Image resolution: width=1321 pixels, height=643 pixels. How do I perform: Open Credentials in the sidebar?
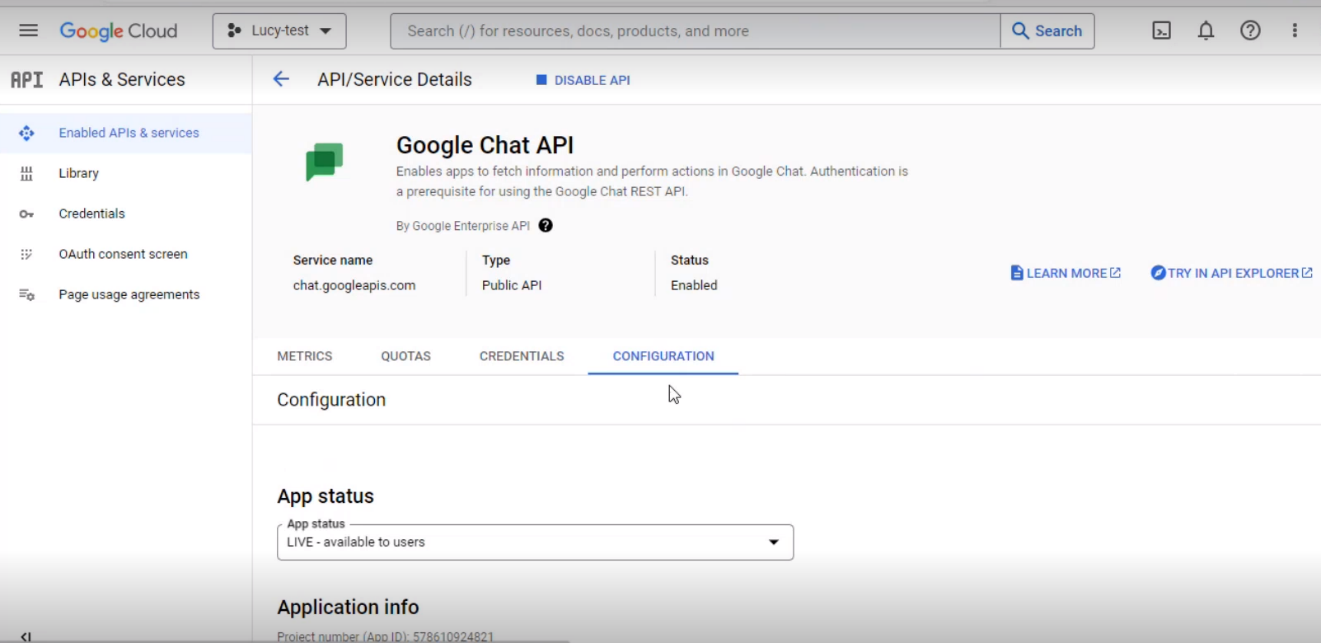tap(126, 214)
